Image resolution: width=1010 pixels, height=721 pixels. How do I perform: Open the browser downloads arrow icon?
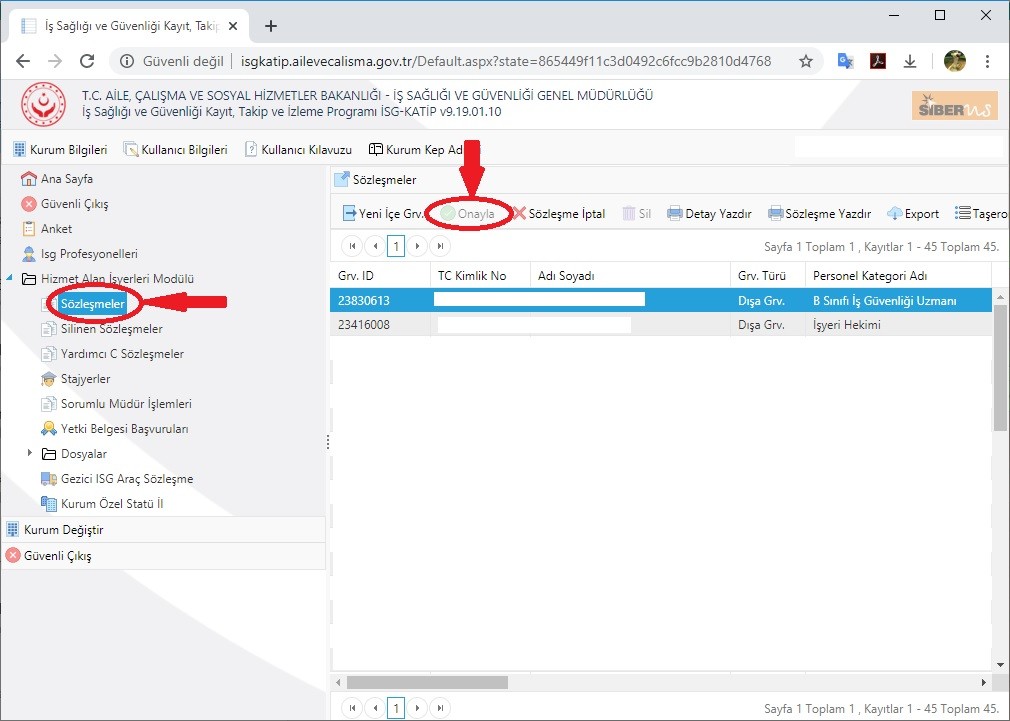(x=910, y=61)
